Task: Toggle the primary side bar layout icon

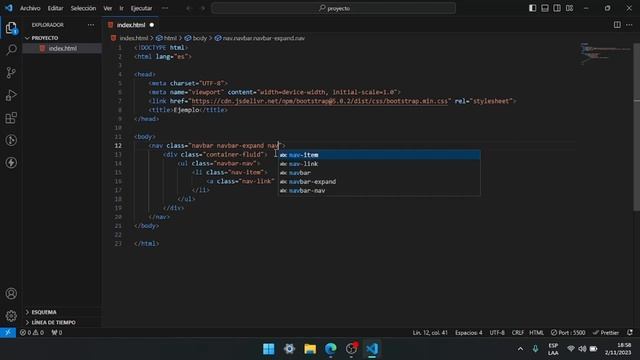Action: (532, 8)
